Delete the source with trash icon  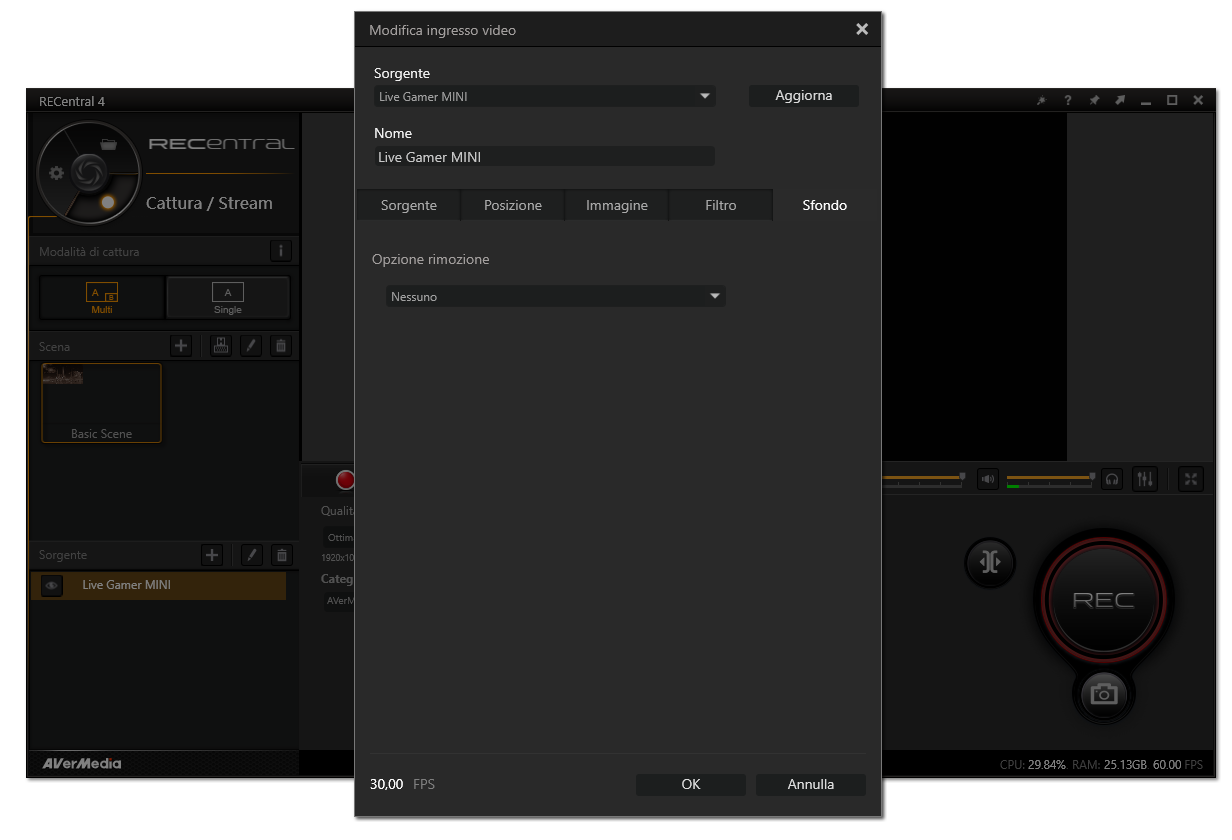point(282,555)
